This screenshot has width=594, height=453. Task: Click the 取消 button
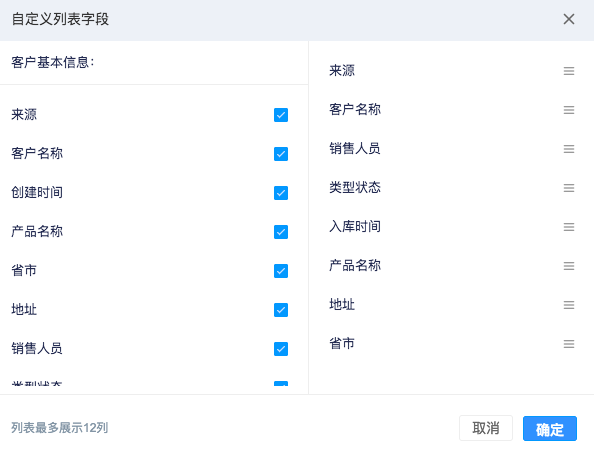tap(486, 428)
